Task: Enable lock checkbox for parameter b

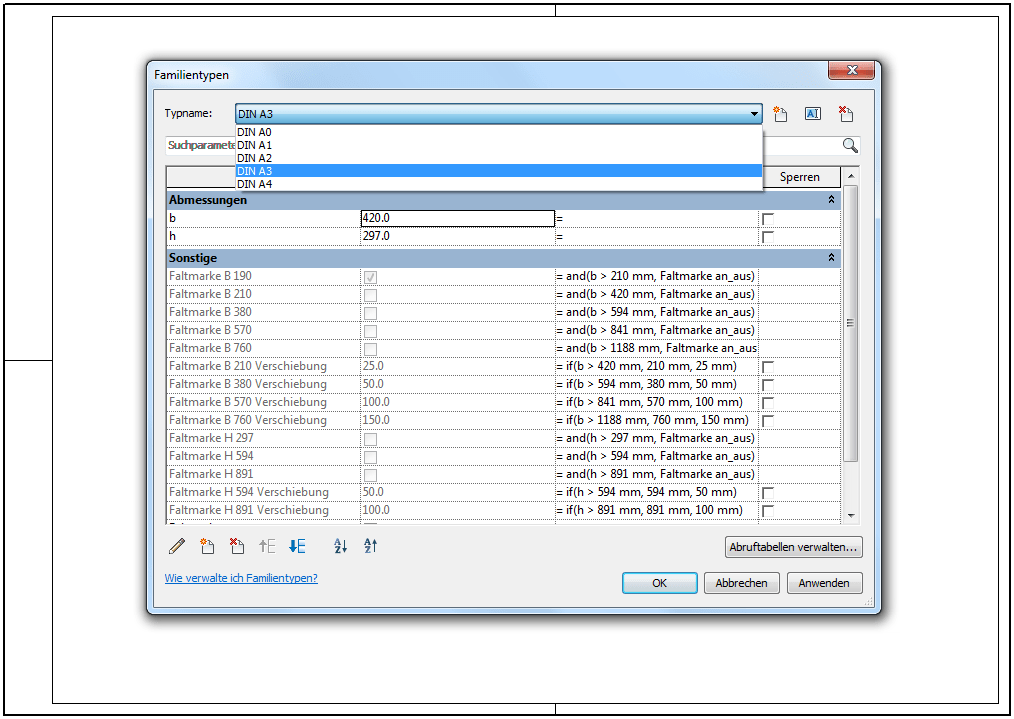Action: [x=768, y=219]
